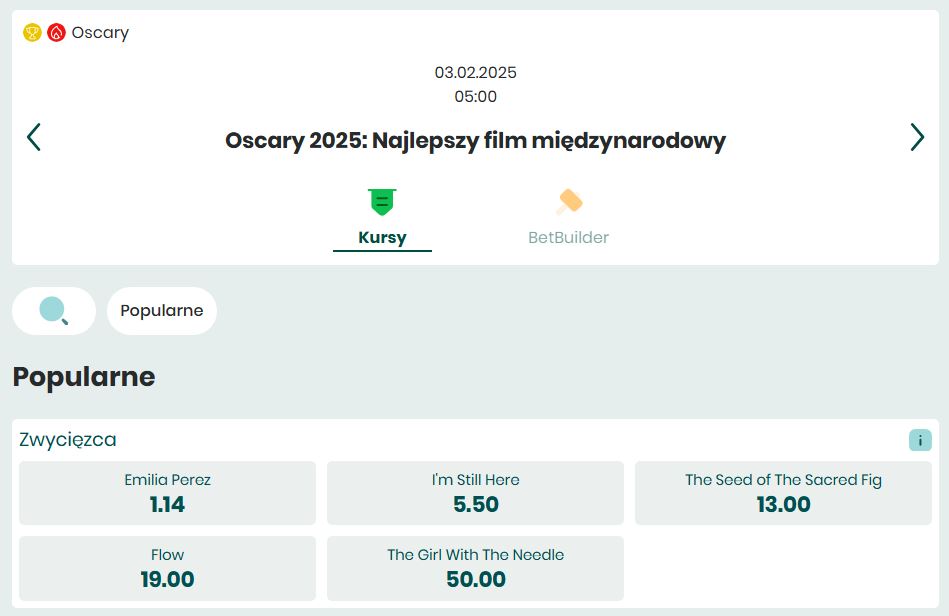Click the green shield icon above Kursy
Viewport: 949px width, 616px height.
point(382,200)
